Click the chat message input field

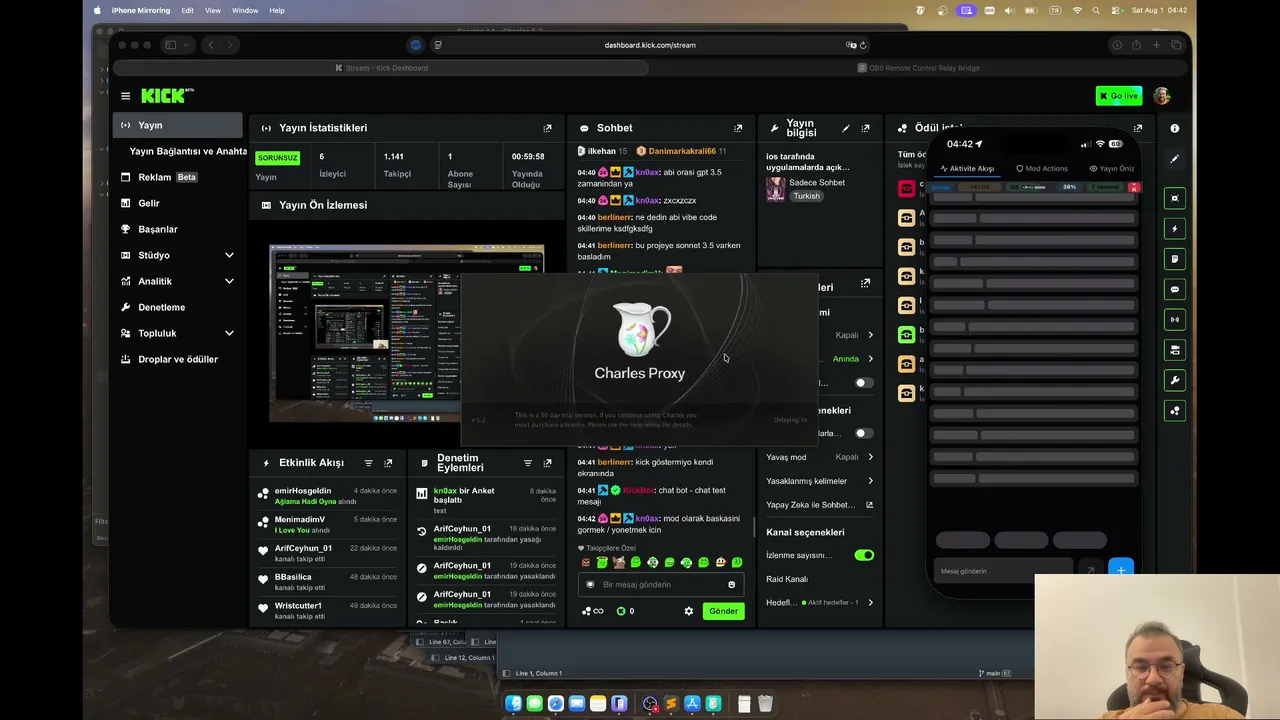click(661, 585)
